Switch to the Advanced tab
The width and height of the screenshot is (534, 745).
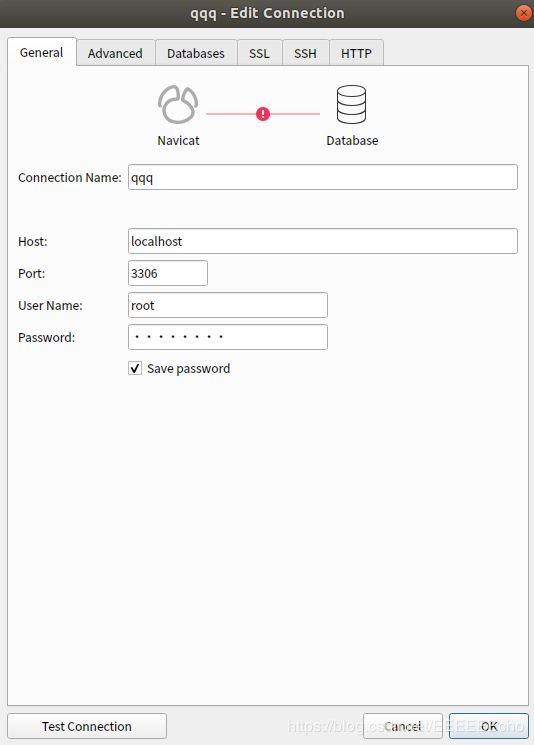[115, 53]
